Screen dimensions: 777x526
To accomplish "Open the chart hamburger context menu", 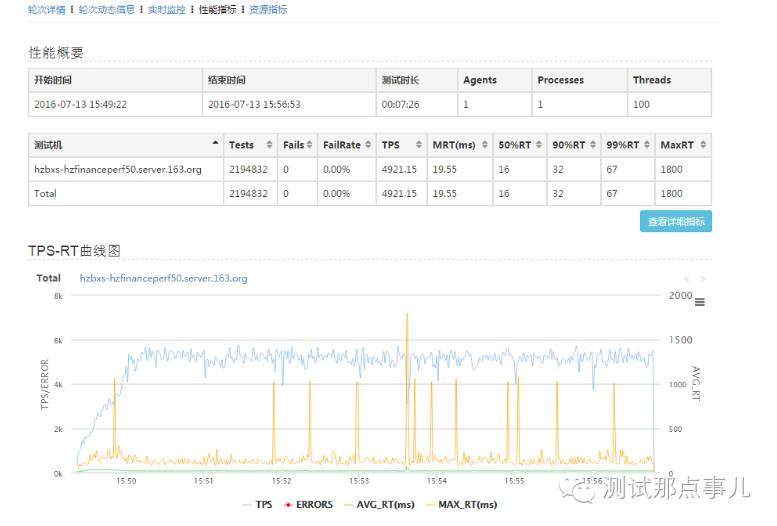I will (699, 302).
